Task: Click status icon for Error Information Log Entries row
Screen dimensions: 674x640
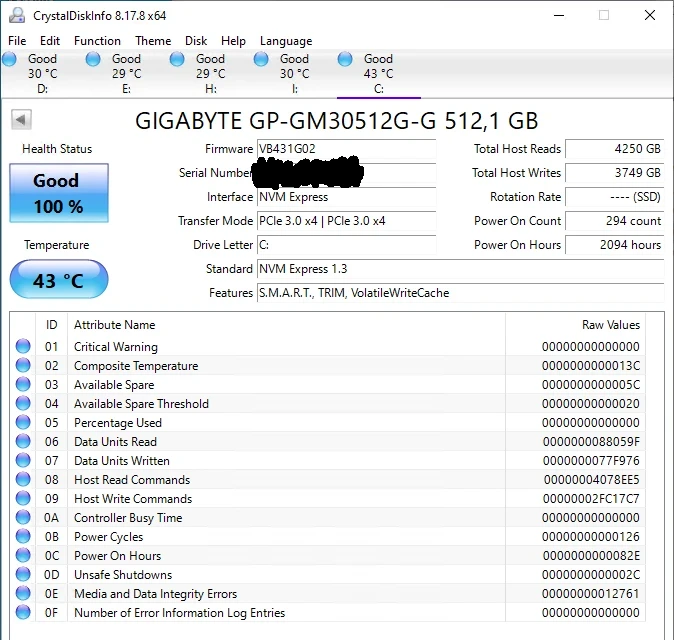Action: (23, 612)
